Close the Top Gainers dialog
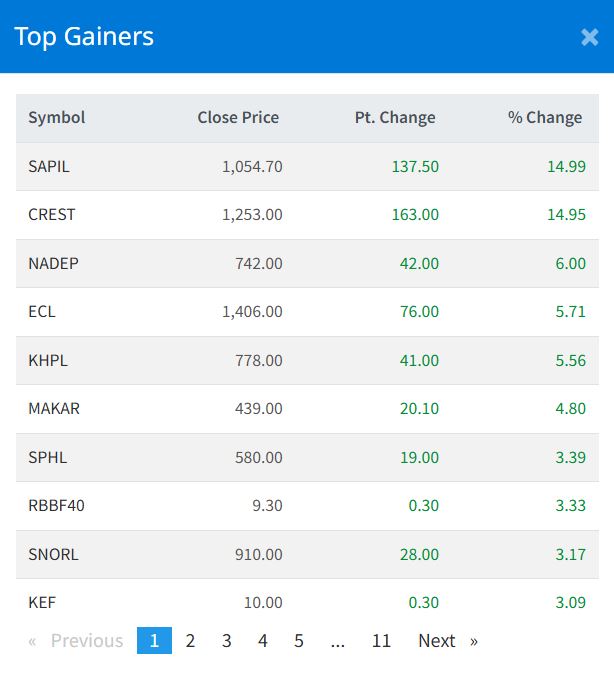 click(x=589, y=37)
